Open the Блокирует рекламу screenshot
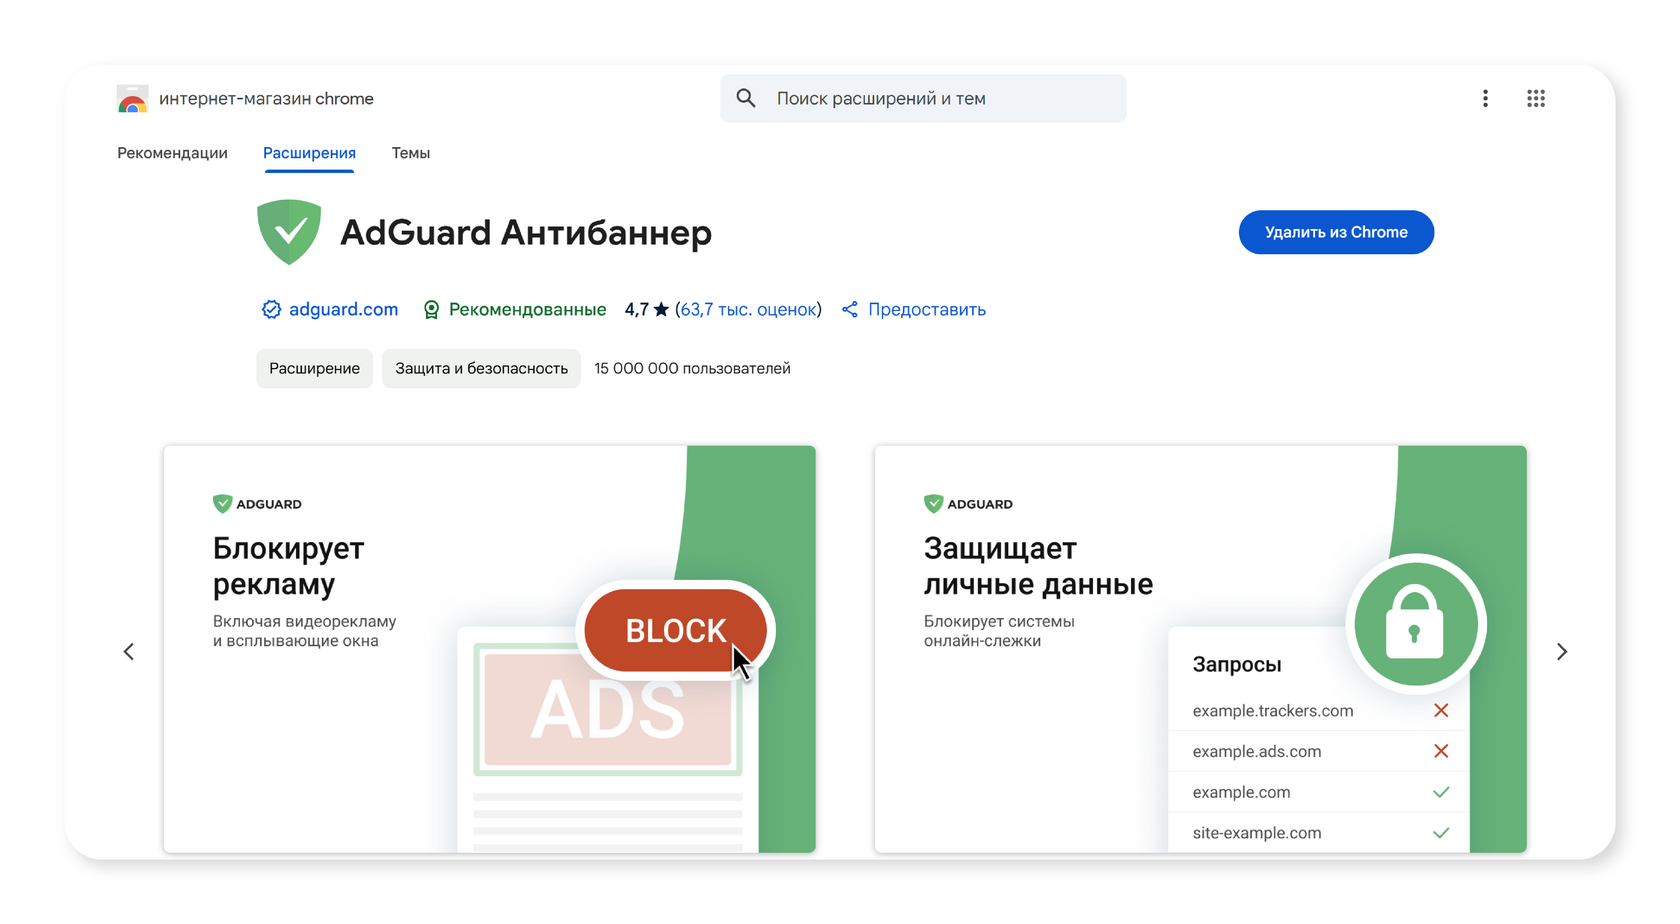 (490, 649)
